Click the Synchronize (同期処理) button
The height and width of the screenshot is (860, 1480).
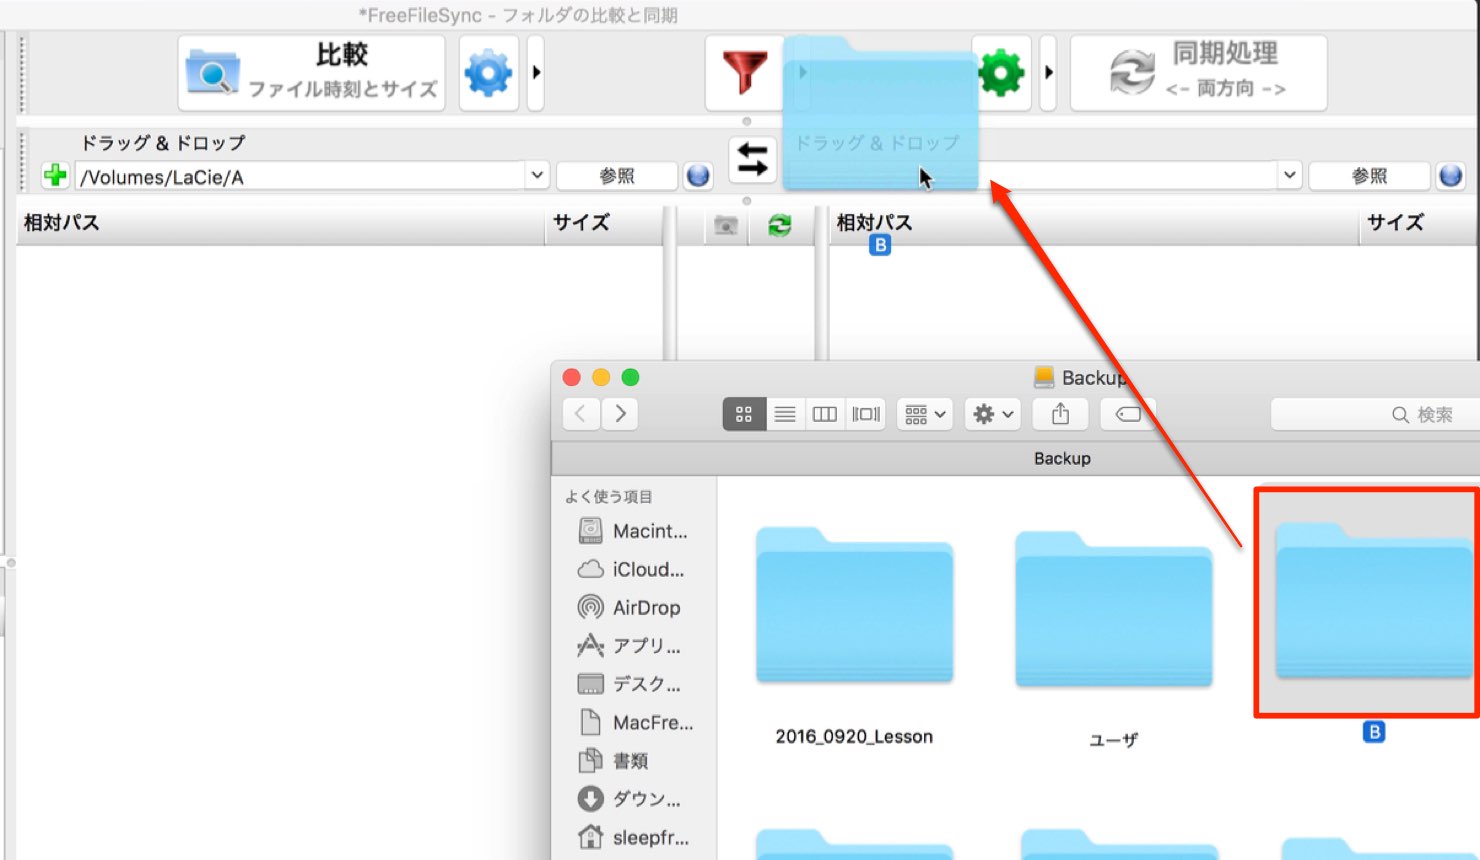[1198, 73]
